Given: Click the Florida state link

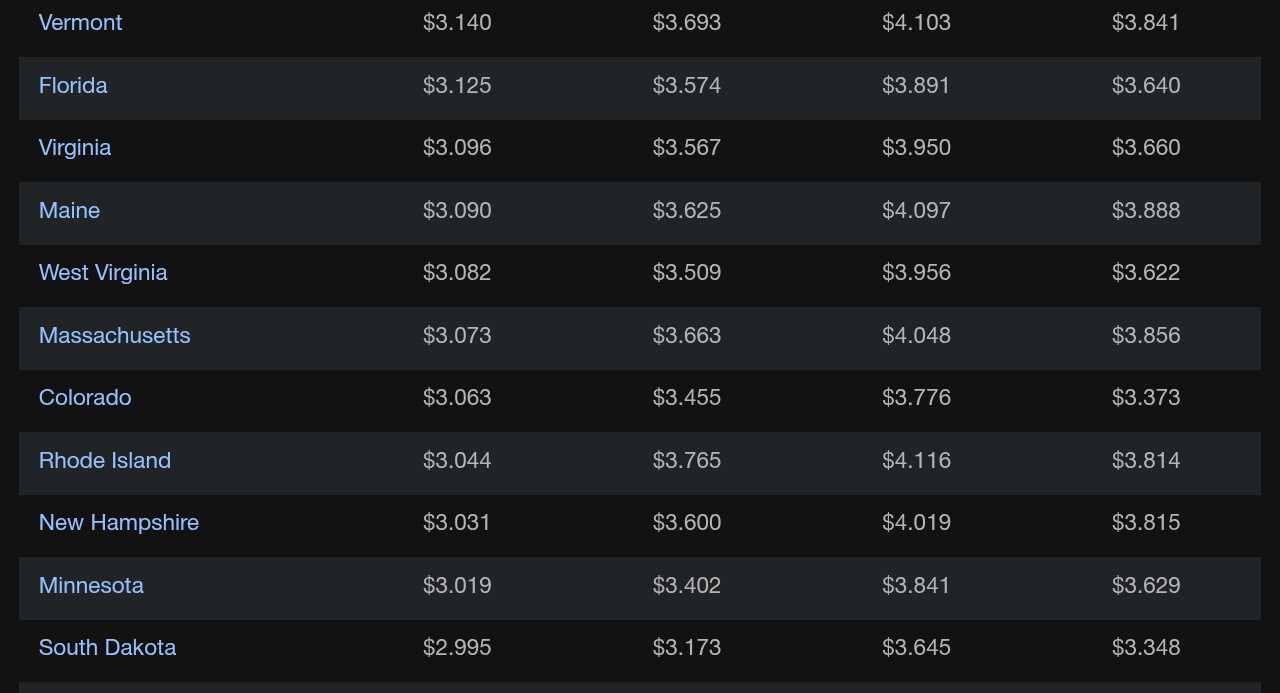Looking at the screenshot, I should [x=73, y=85].
